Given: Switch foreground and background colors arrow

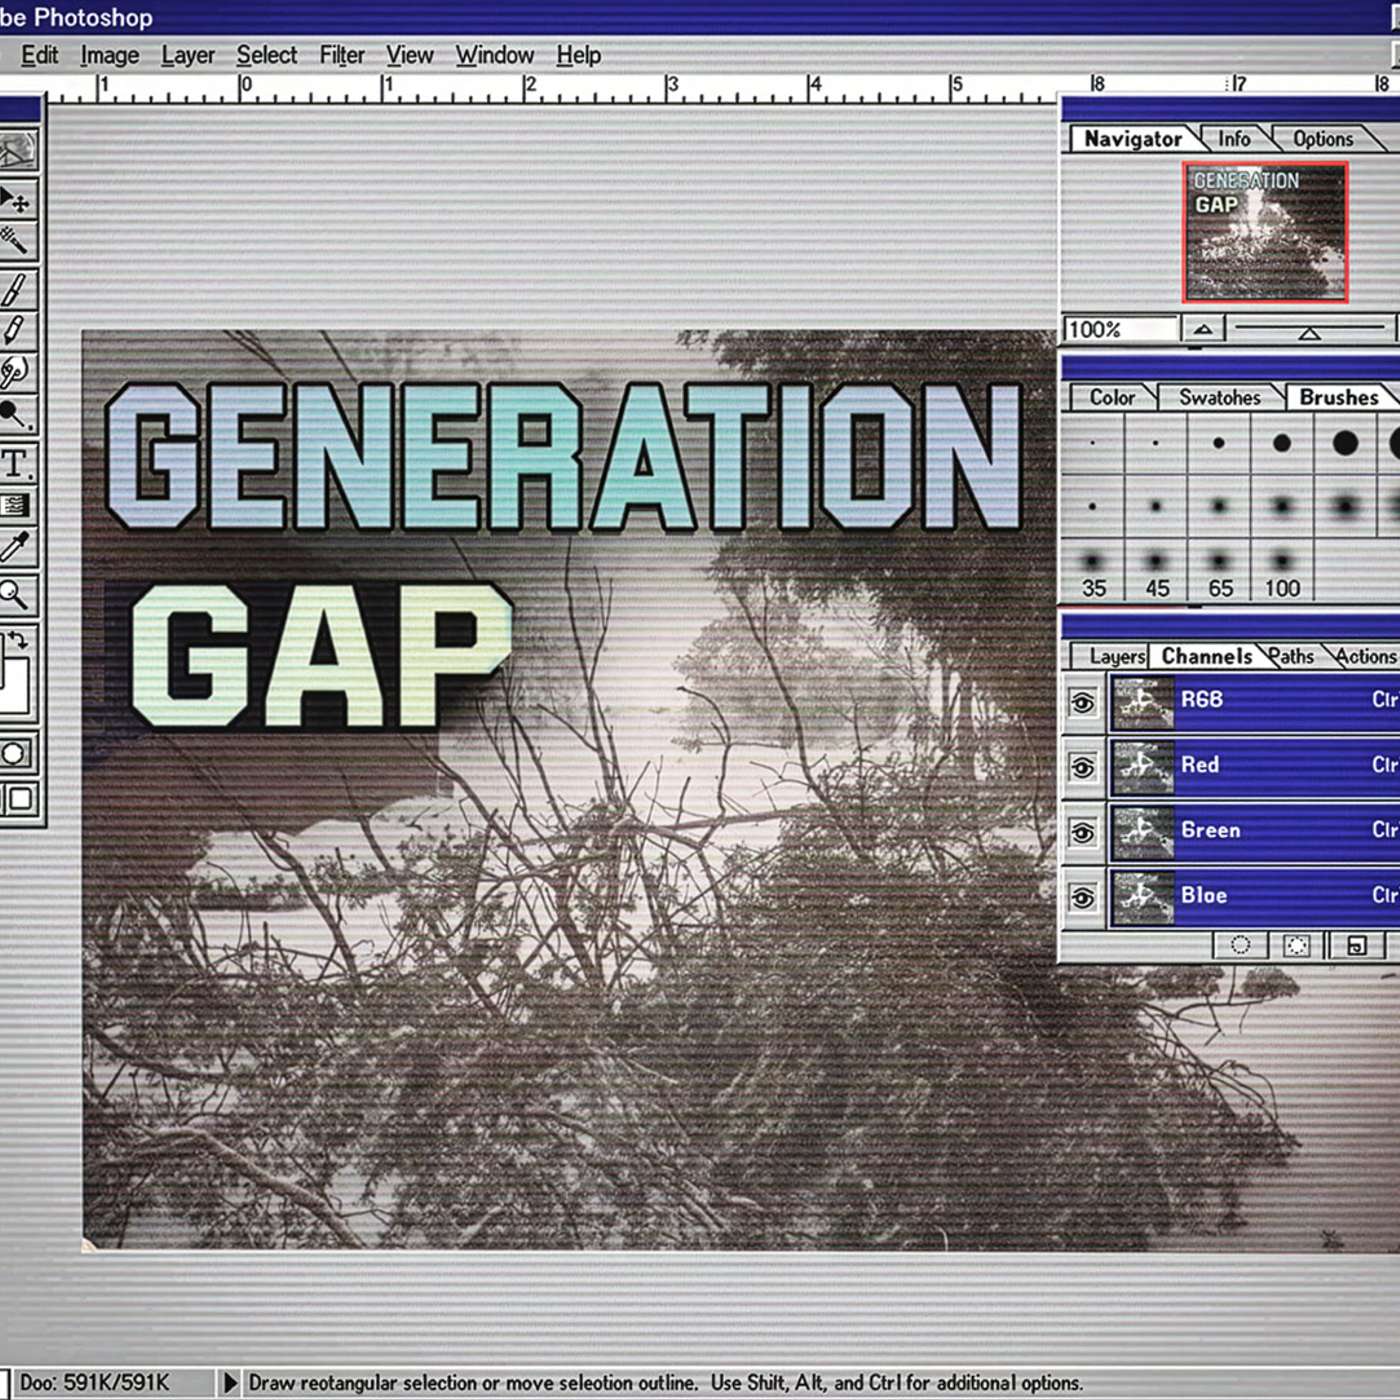Looking at the screenshot, I should point(19,639).
